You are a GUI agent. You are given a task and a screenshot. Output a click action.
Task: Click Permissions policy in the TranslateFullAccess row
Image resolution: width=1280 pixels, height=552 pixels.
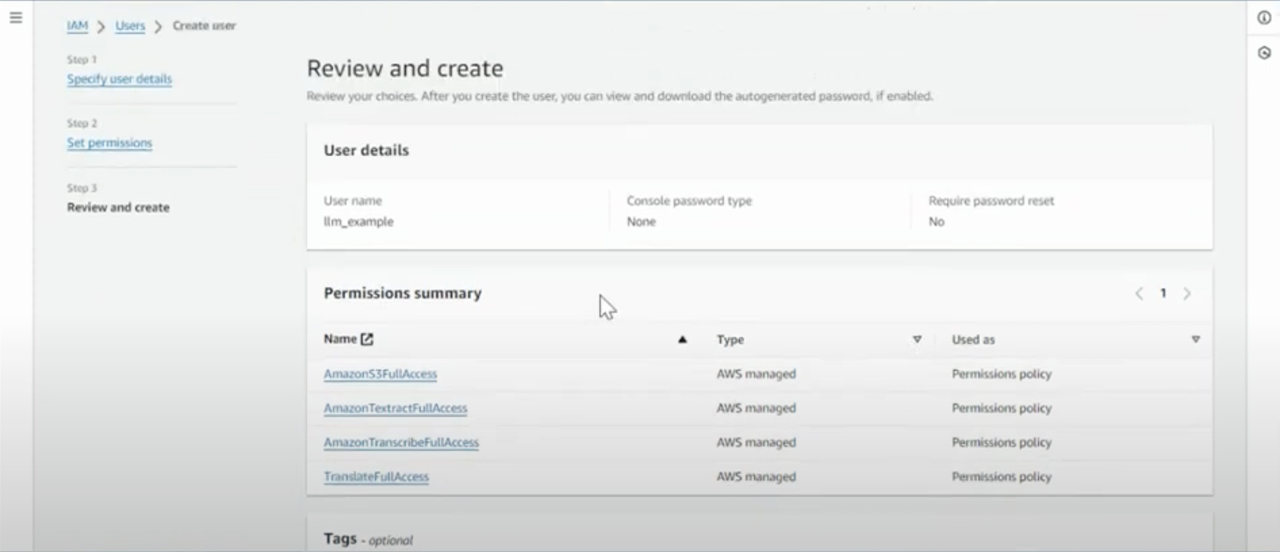pyautogui.click(x=1001, y=477)
